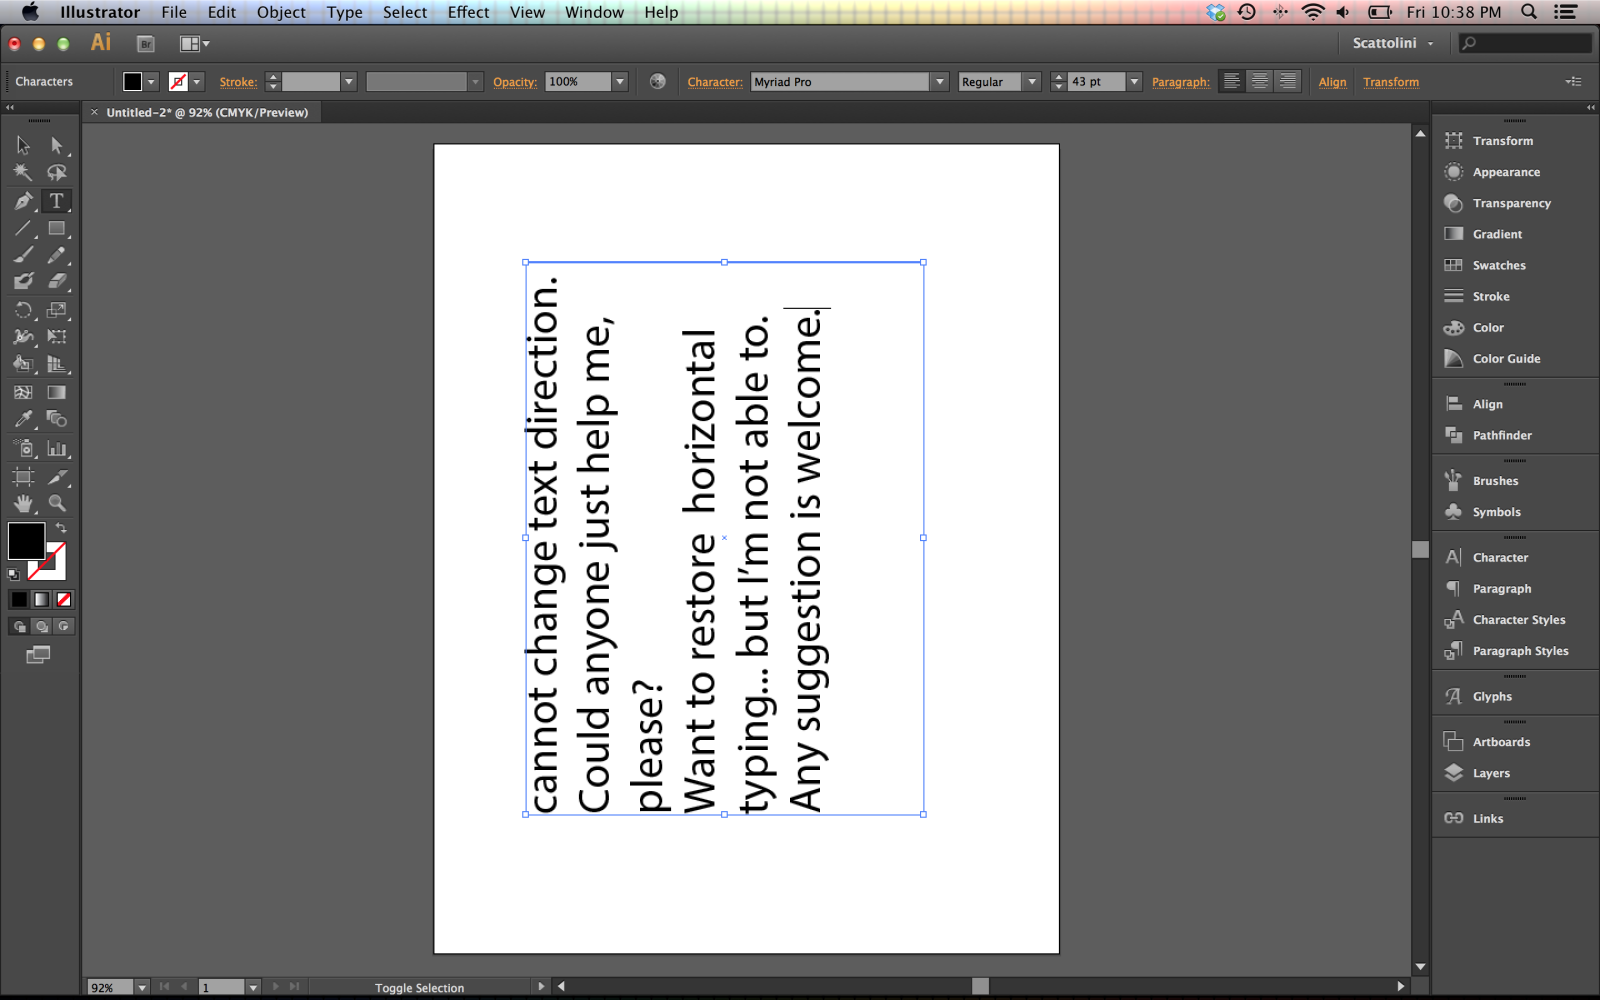This screenshot has height=1000, width=1600.
Task: Open the Scattolini workspace switcher
Action: pyautogui.click(x=1393, y=43)
